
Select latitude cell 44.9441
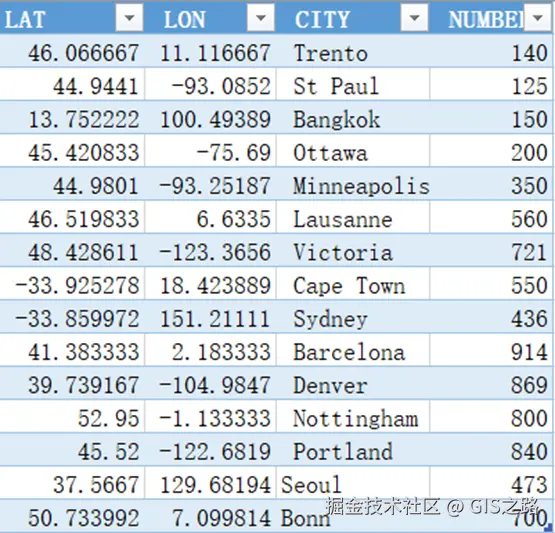coord(72,84)
